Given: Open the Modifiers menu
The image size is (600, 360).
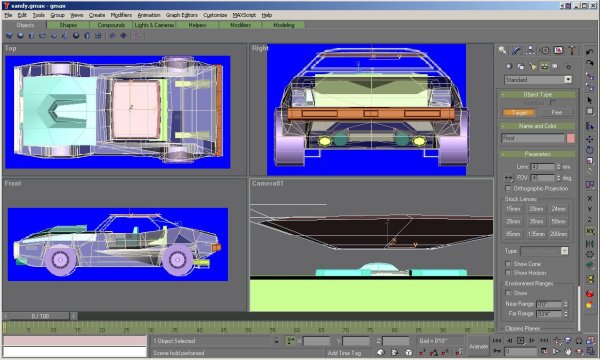Looking at the screenshot, I should 121,15.
